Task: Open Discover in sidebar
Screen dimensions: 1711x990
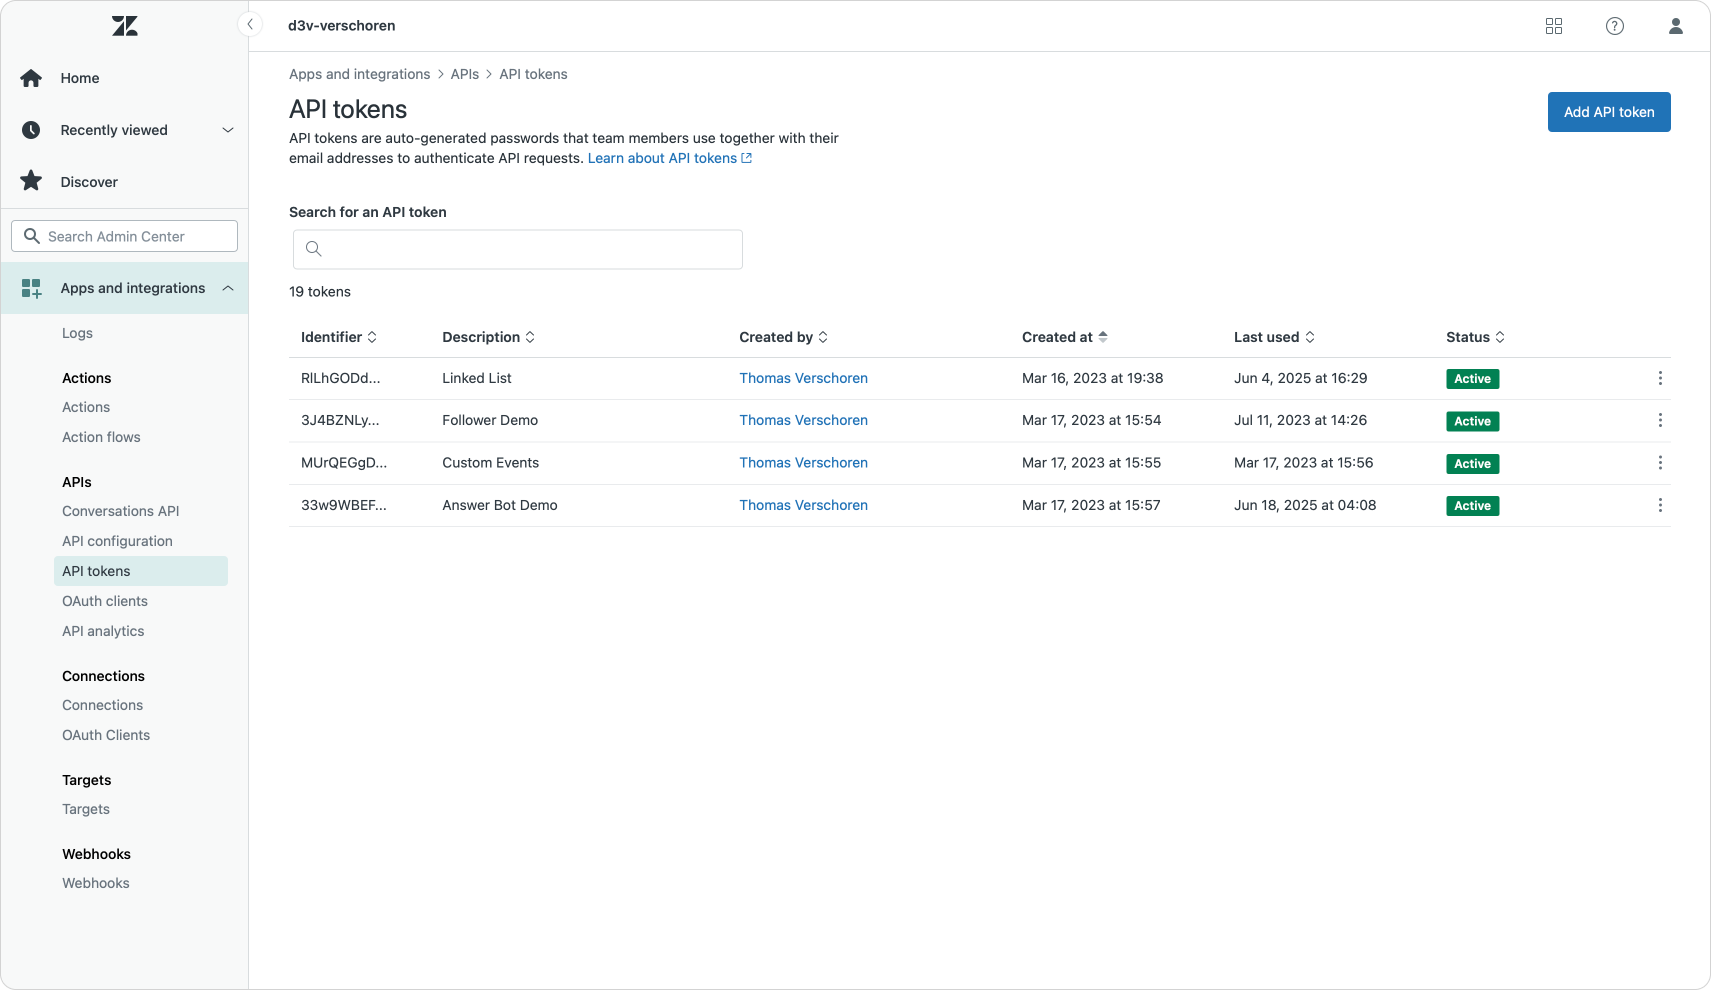Action: (89, 182)
